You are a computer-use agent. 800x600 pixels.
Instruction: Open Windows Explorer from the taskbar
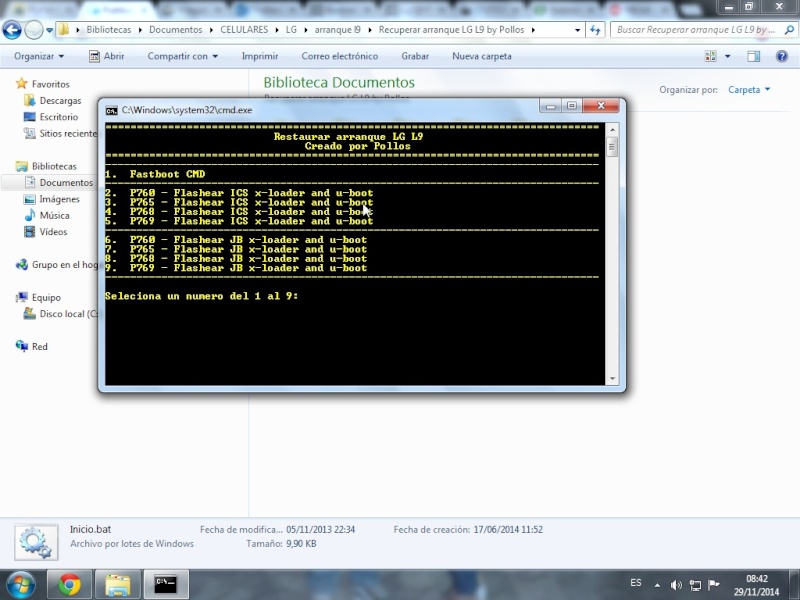pyautogui.click(x=118, y=585)
